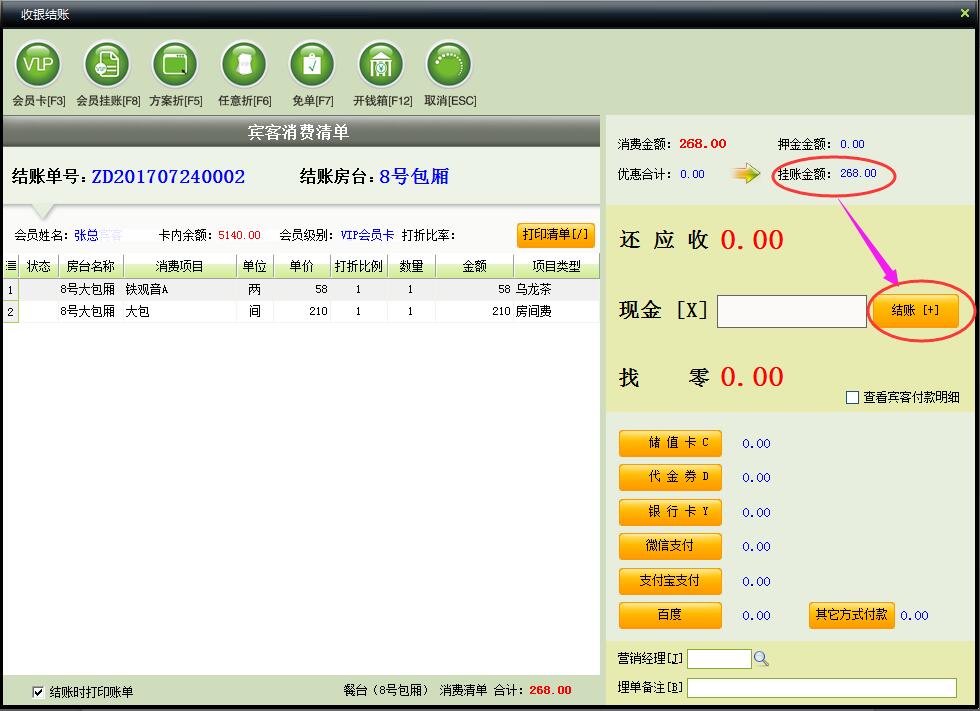
Task: Pay with 储值卡 C button
Action: point(670,443)
